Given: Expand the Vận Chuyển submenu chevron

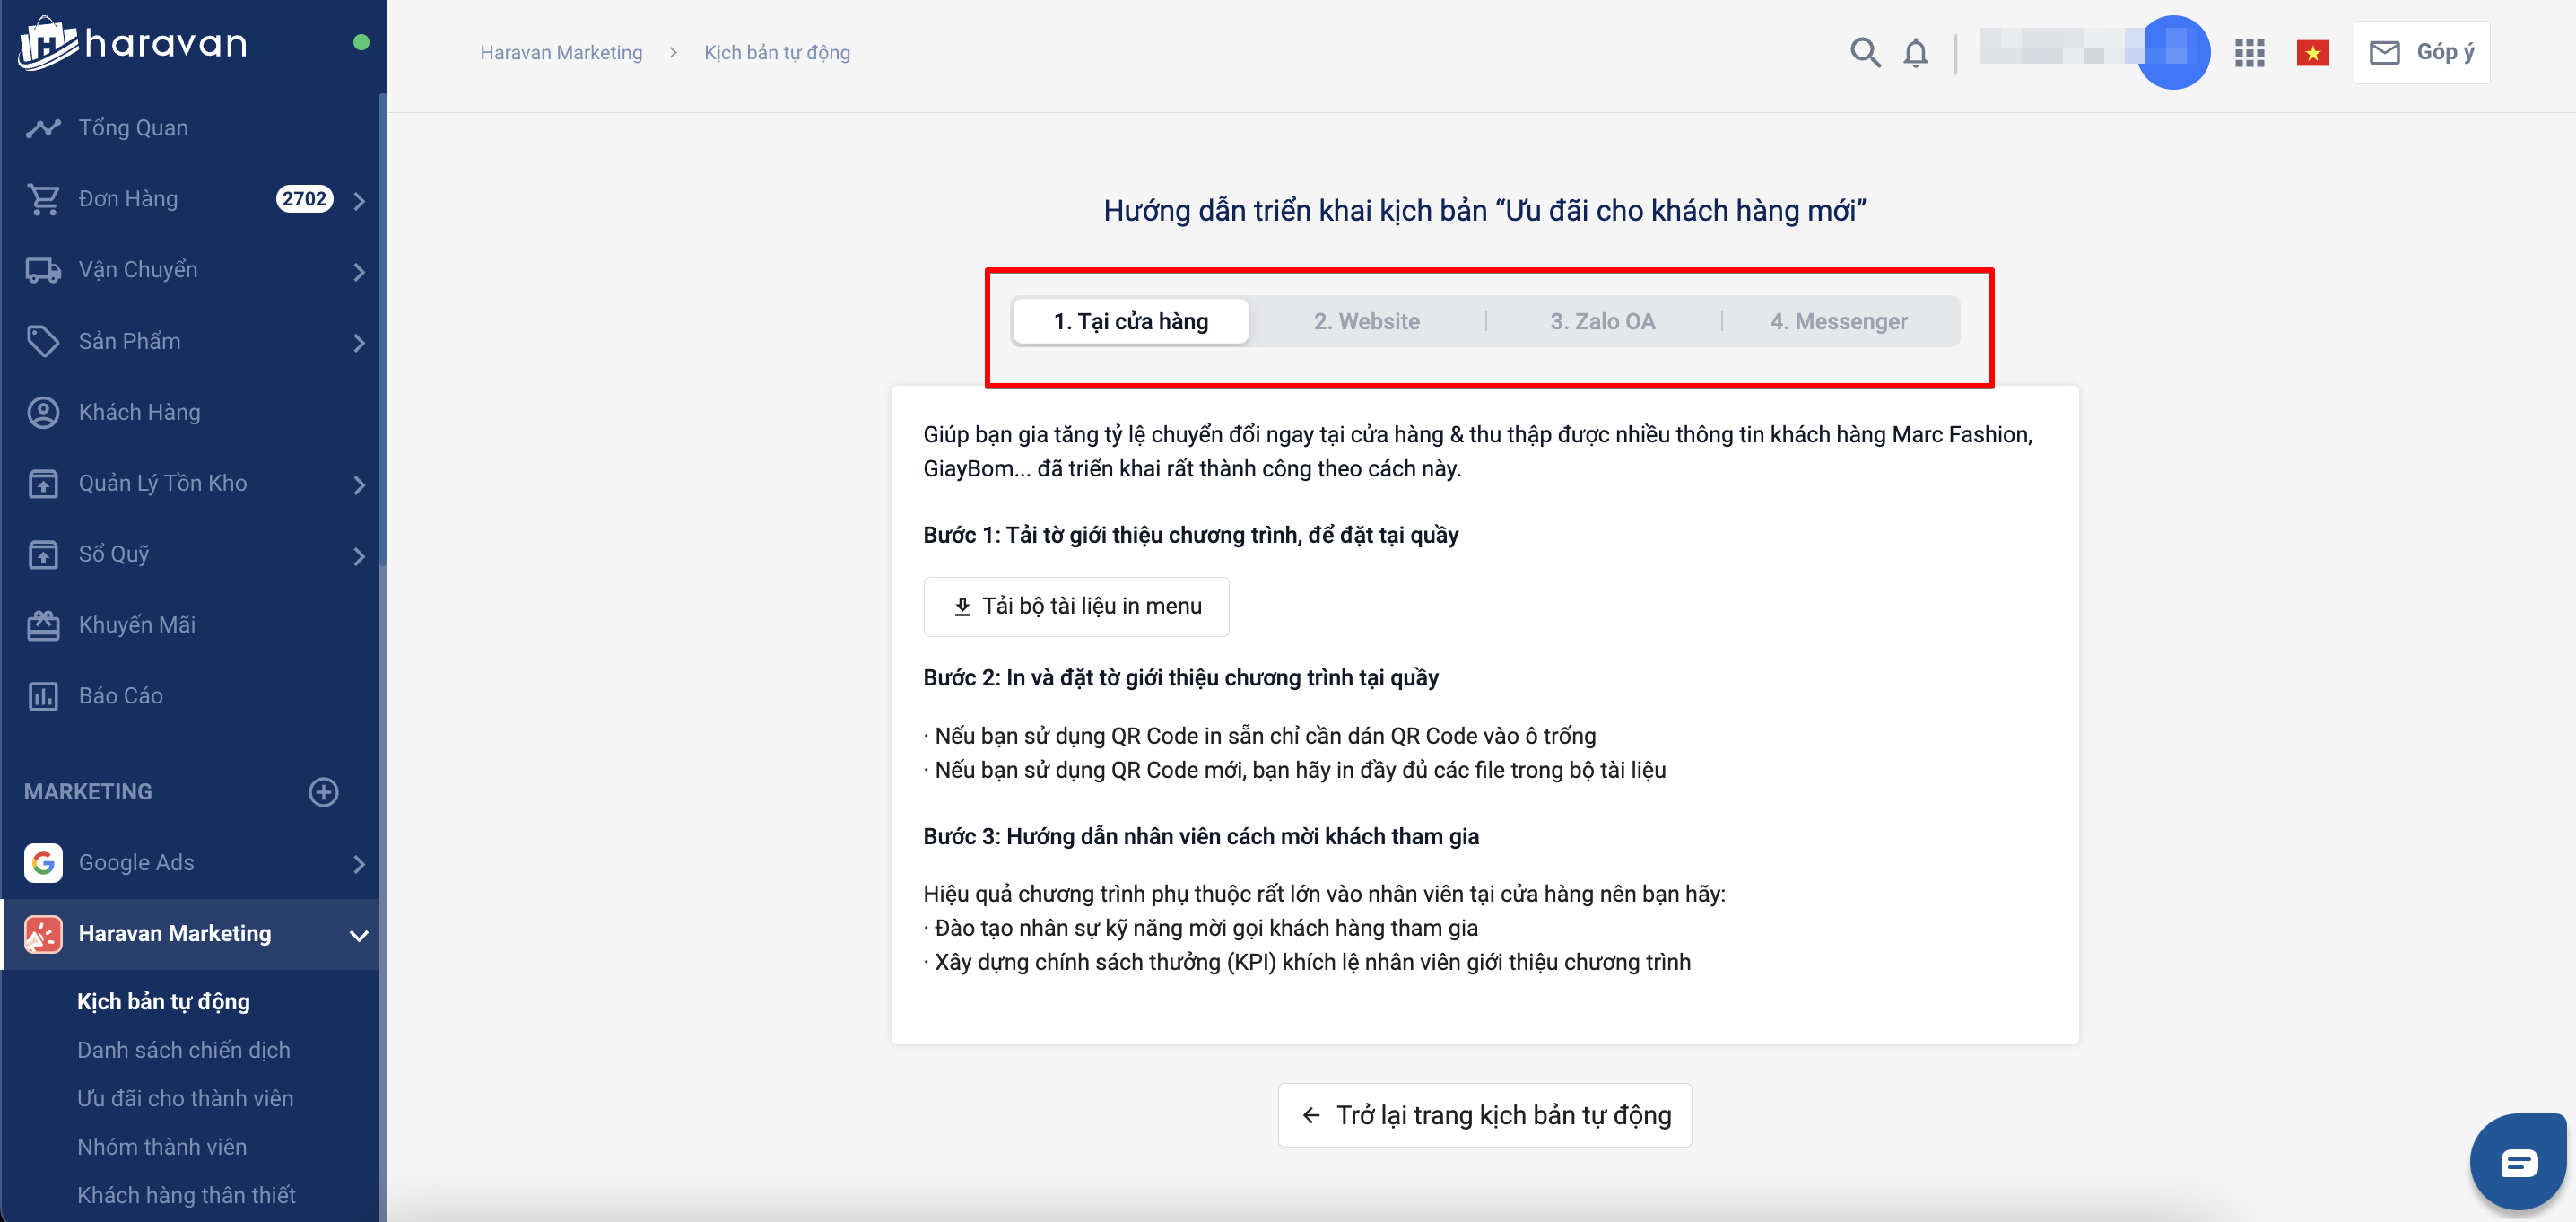Looking at the screenshot, I should pos(359,271).
